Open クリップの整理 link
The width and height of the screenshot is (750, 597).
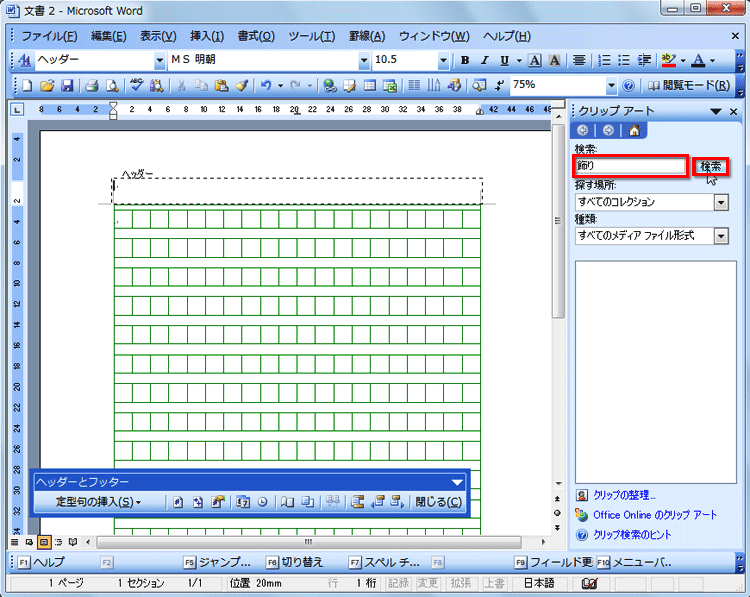click(x=624, y=495)
